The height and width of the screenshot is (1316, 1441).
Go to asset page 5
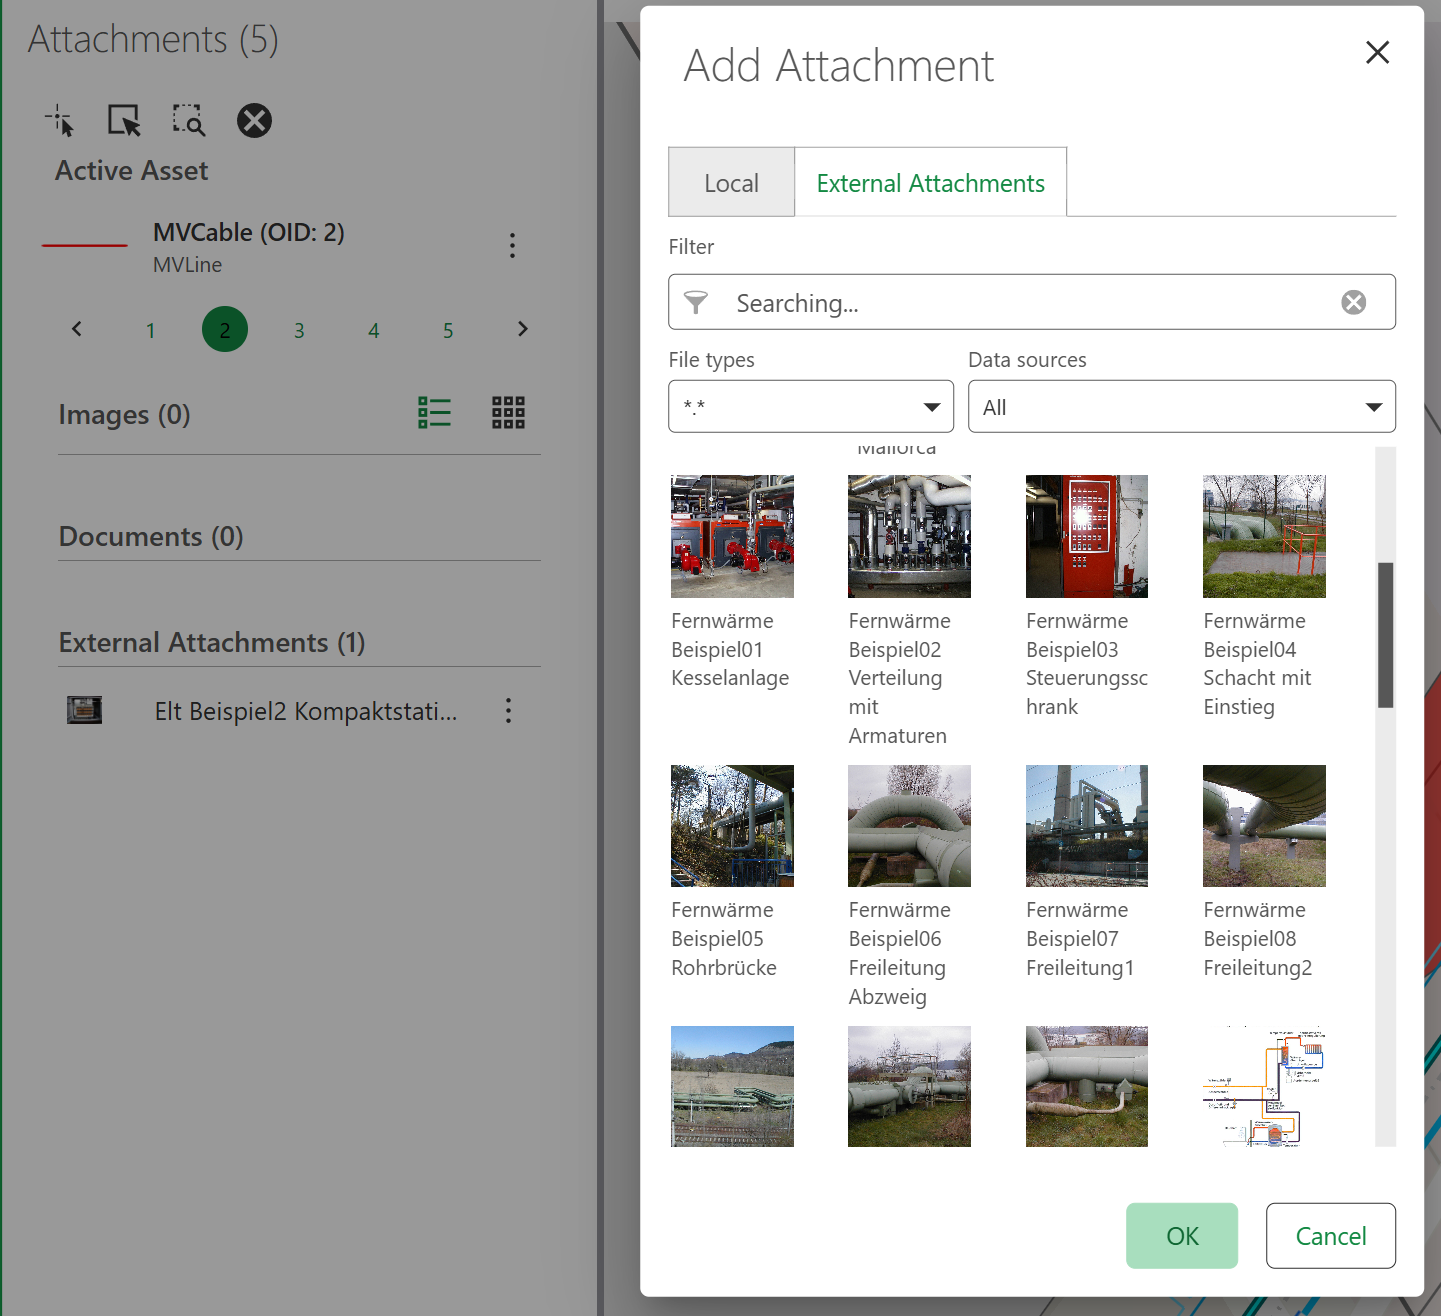(x=448, y=330)
